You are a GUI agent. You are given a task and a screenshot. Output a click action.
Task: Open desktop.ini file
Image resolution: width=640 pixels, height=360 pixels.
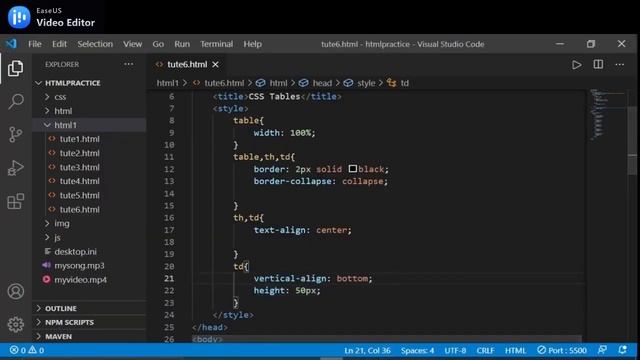(x=76, y=251)
